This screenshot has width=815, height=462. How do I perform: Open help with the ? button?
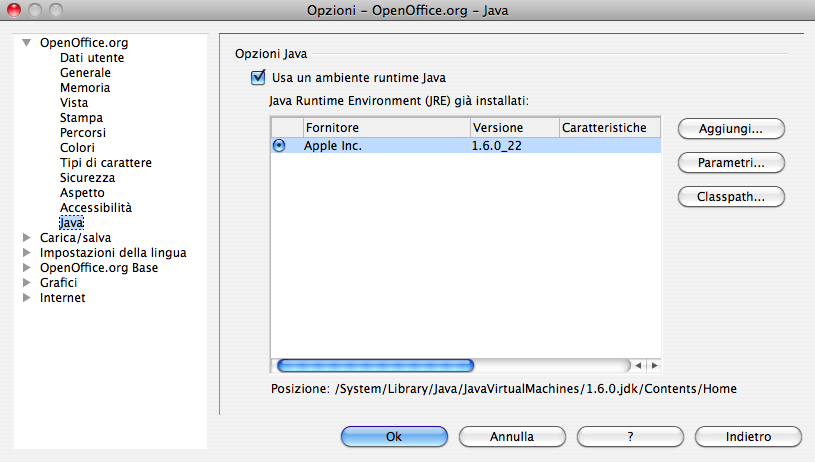click(629, 437)
